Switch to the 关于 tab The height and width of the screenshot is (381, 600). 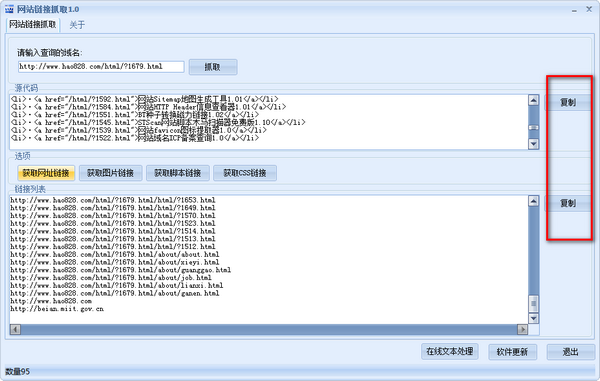(77, 25)
